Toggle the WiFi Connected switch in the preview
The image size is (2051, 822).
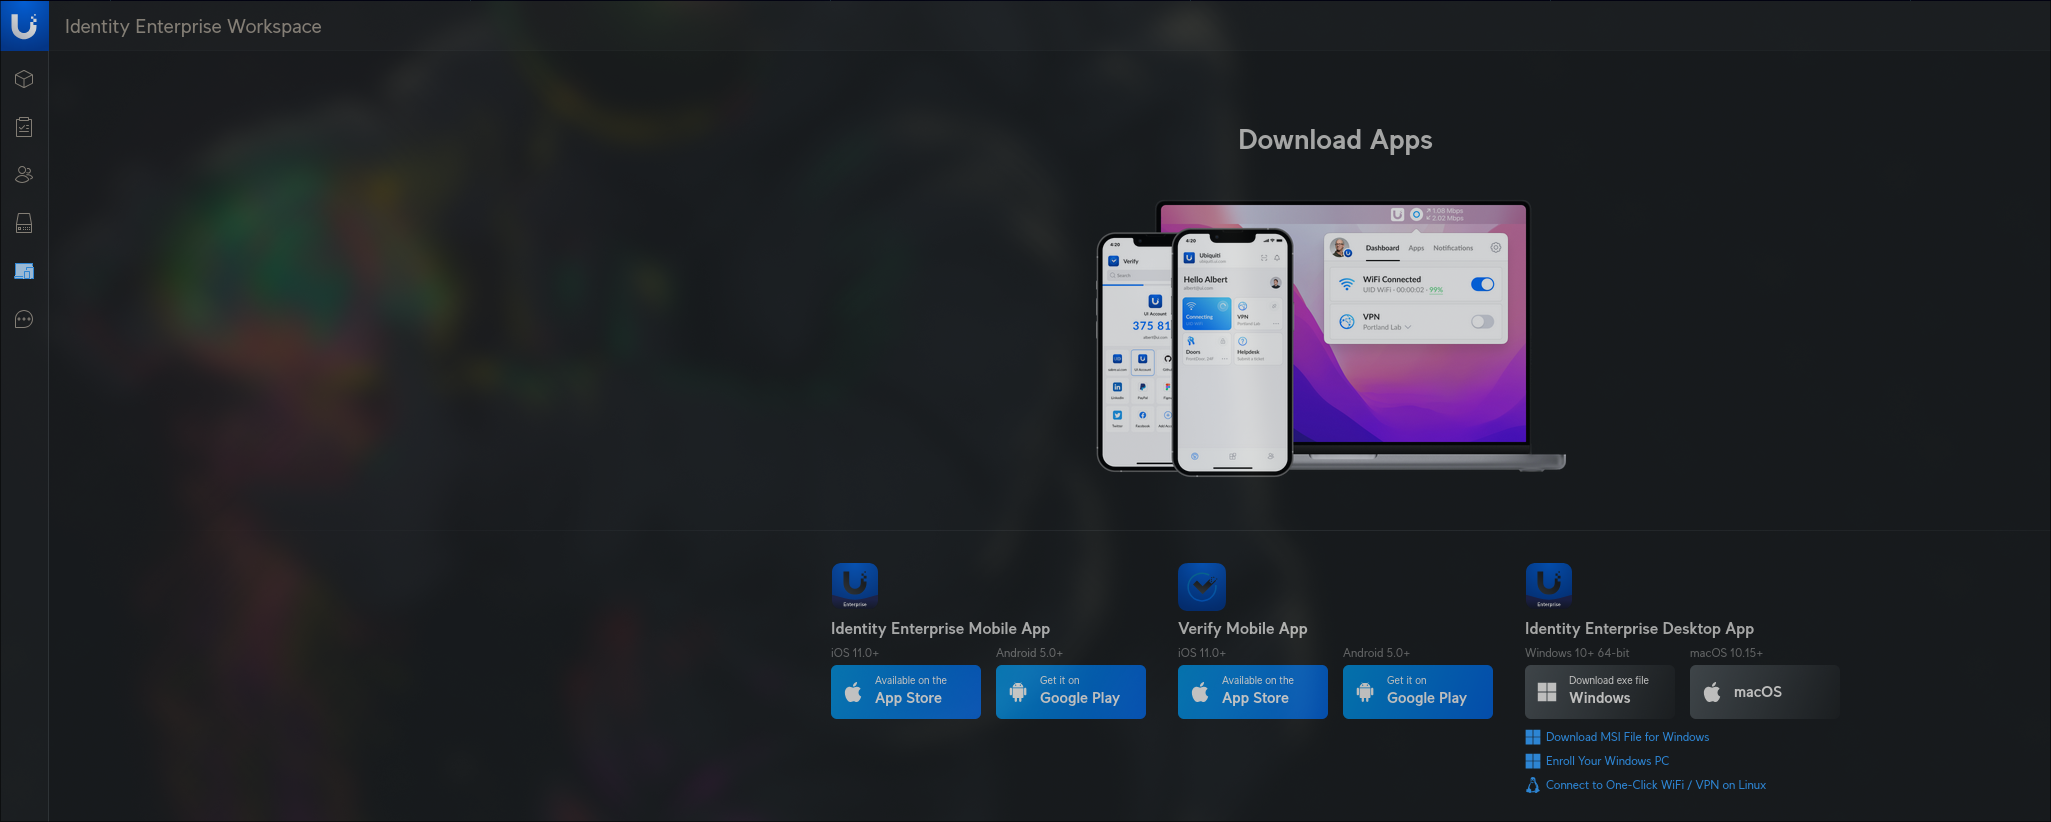(1482, 285)
